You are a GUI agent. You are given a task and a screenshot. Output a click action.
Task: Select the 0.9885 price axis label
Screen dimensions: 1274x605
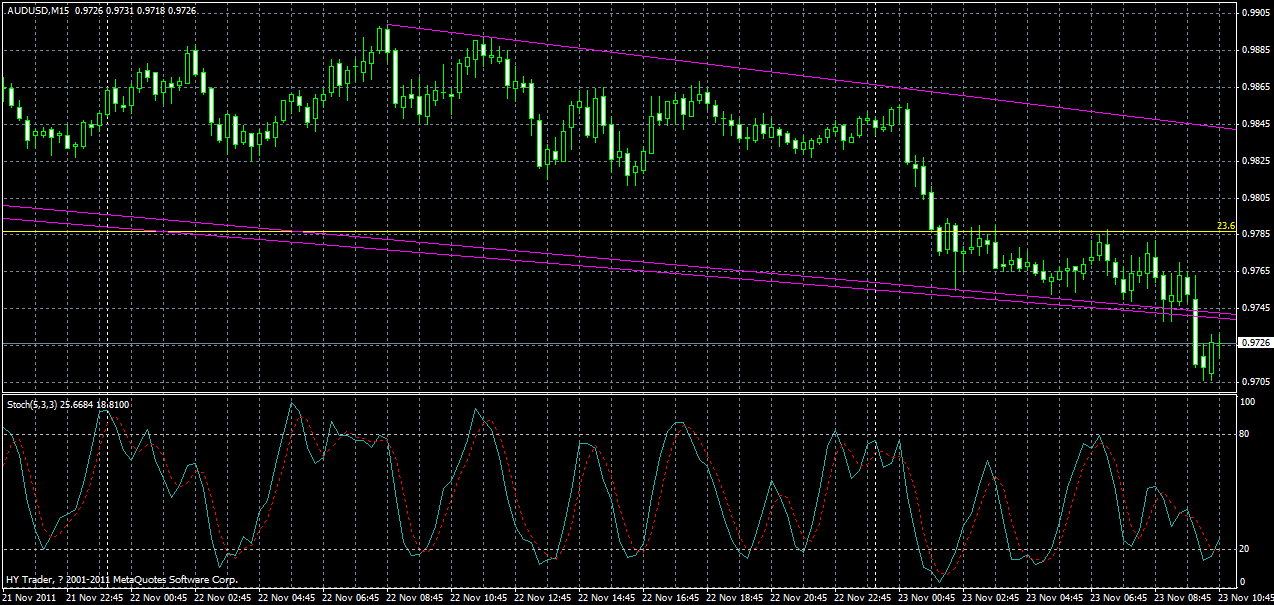[x=1255, y=50]
